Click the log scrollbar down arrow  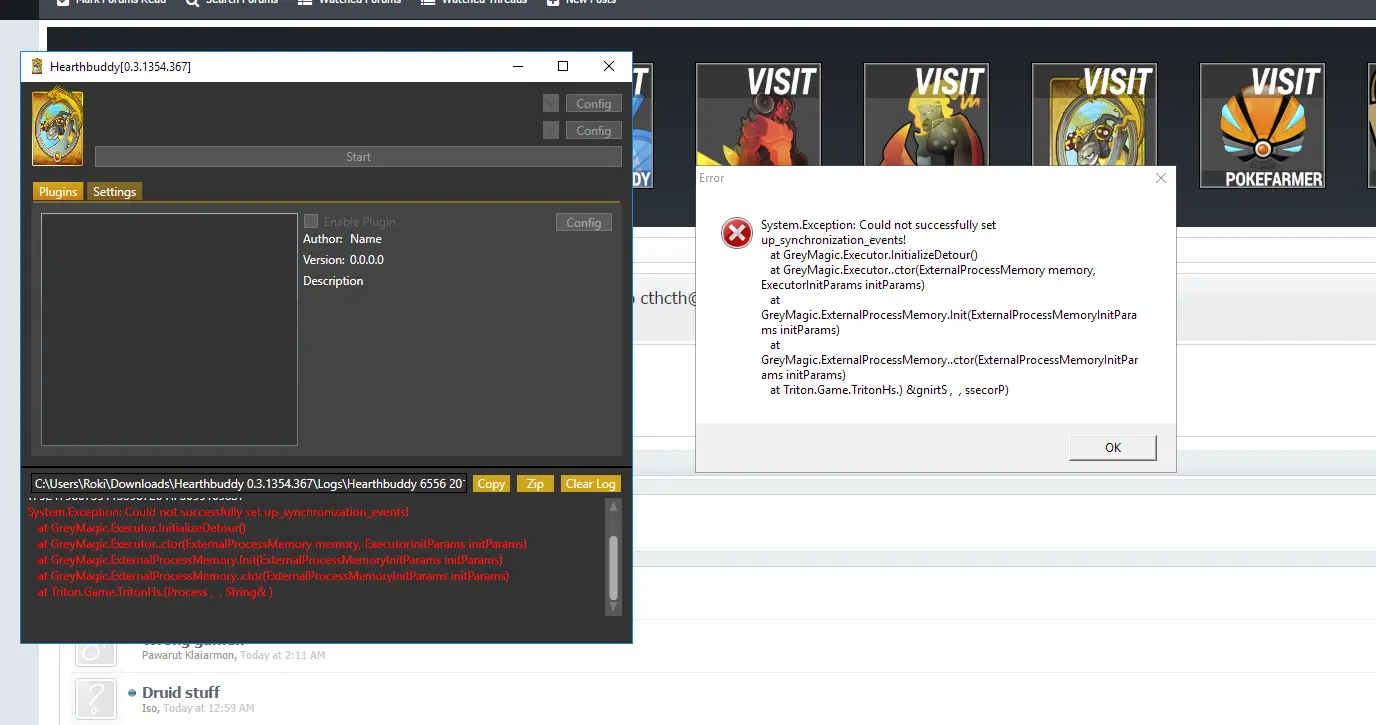coord(613,608)
